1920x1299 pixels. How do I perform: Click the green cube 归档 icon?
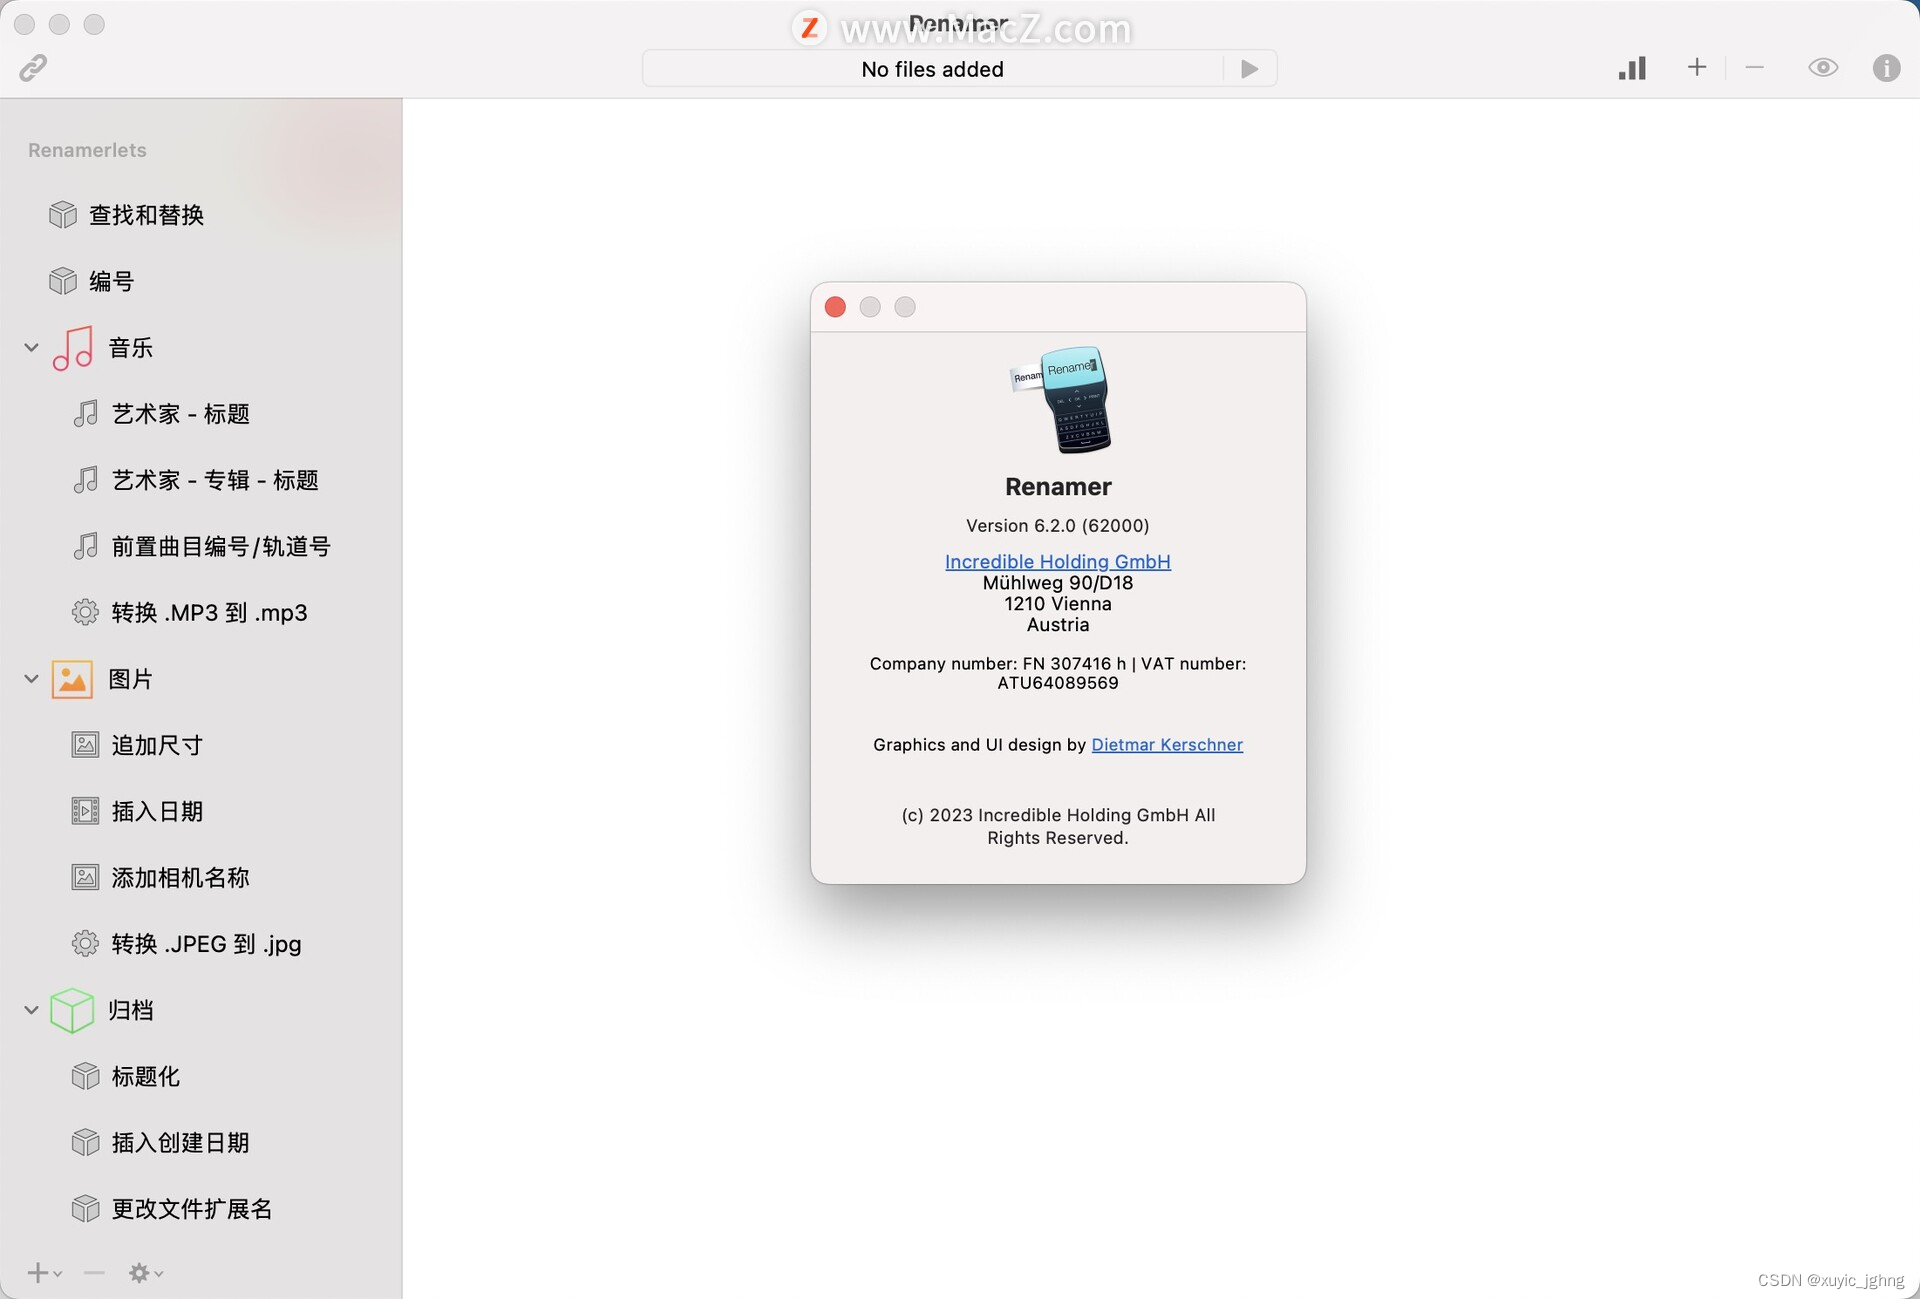click(x=72, y=1010)
